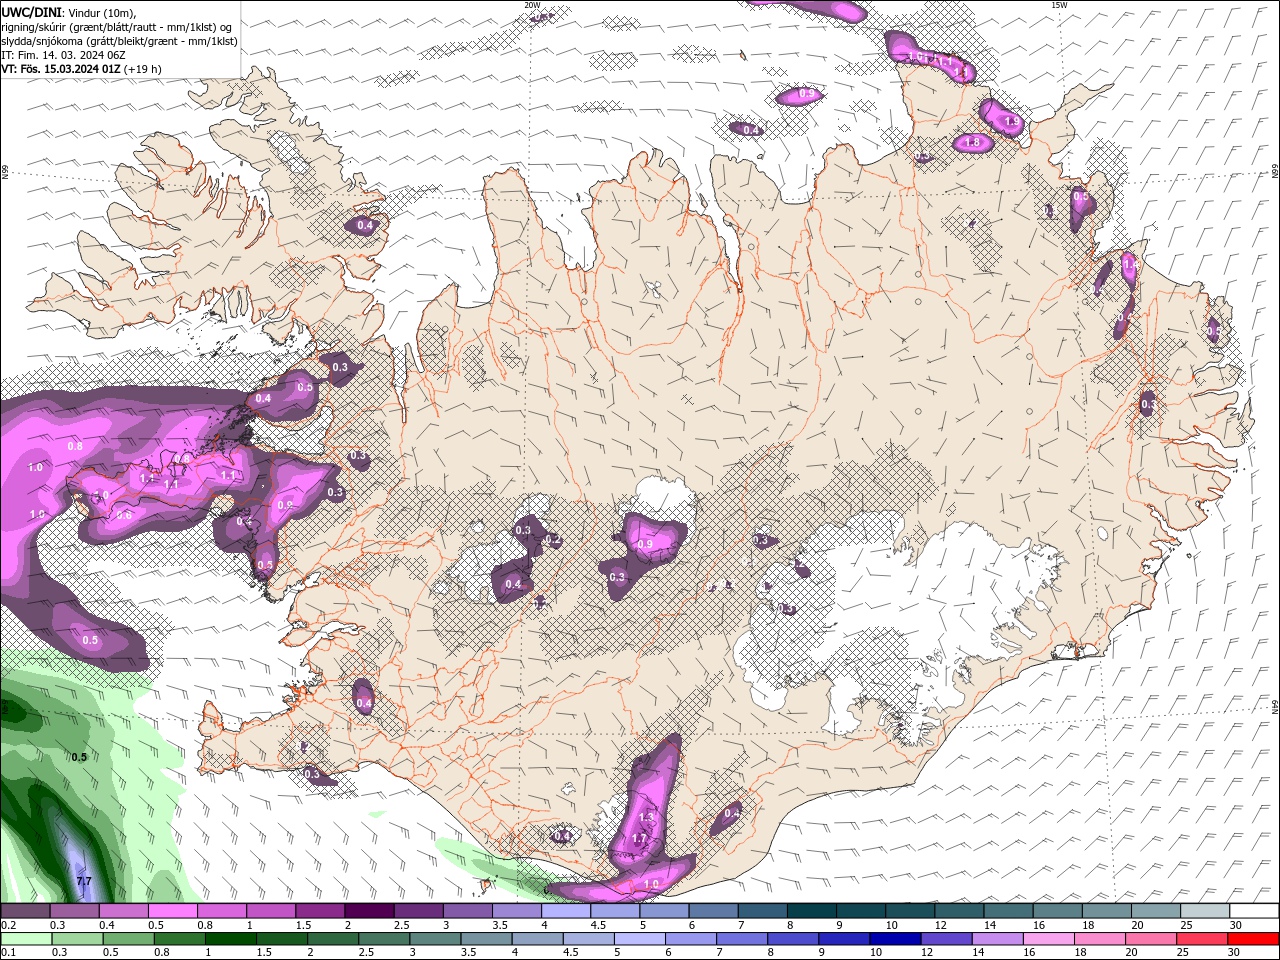Click the 1.9 snowfall value on the map
The height and width of the screenshot is (960, 1280).
pyautogui.click(x=1011, y=122)
